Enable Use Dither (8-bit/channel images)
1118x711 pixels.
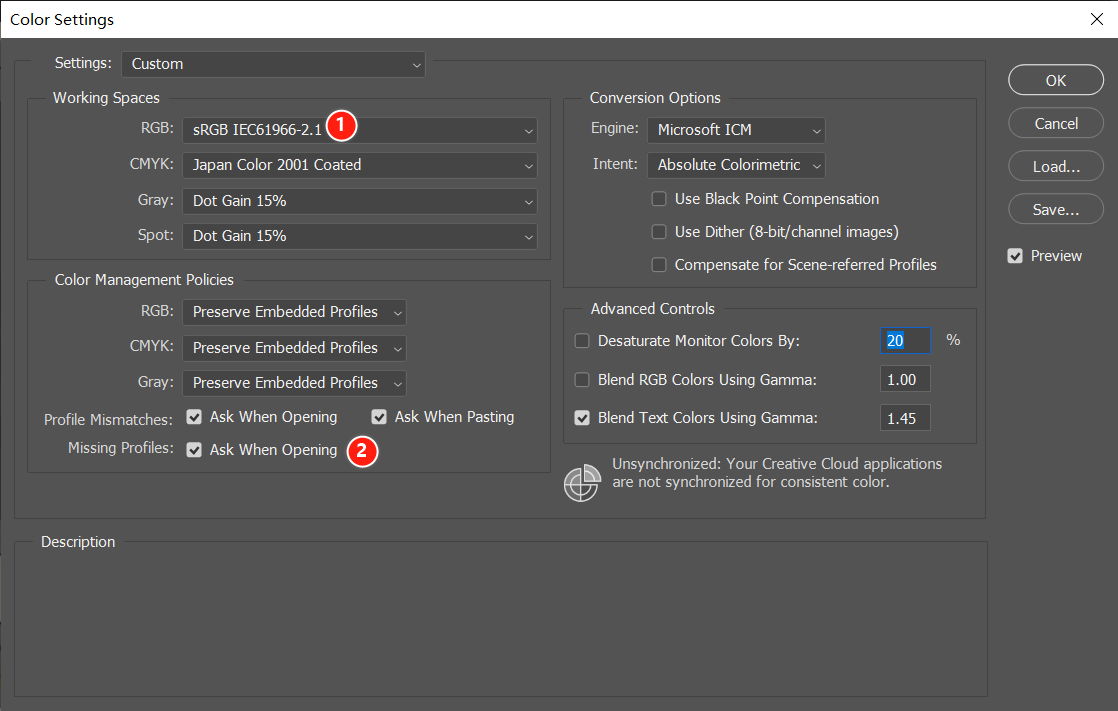pos(659,232)
